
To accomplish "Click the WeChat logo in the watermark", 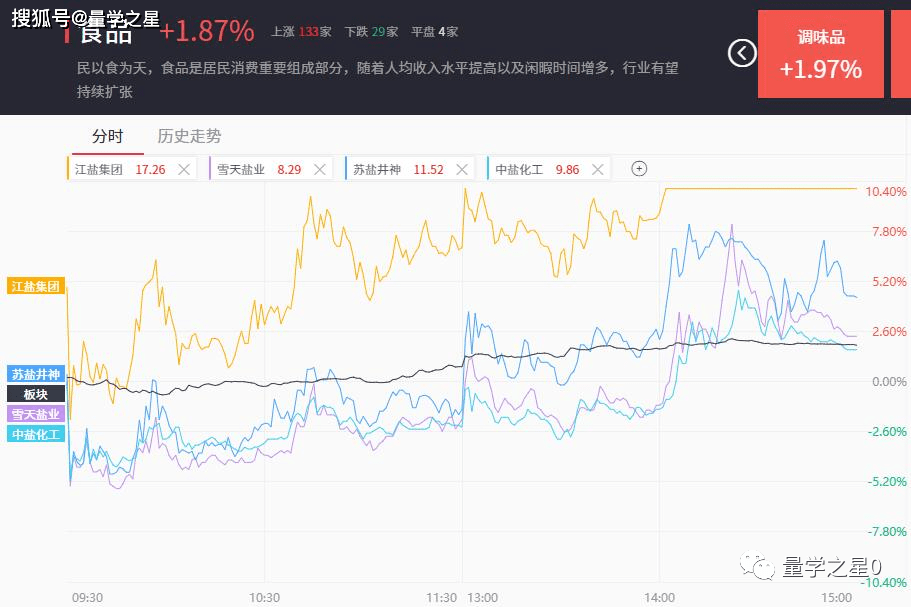I will tap(764, 568).
